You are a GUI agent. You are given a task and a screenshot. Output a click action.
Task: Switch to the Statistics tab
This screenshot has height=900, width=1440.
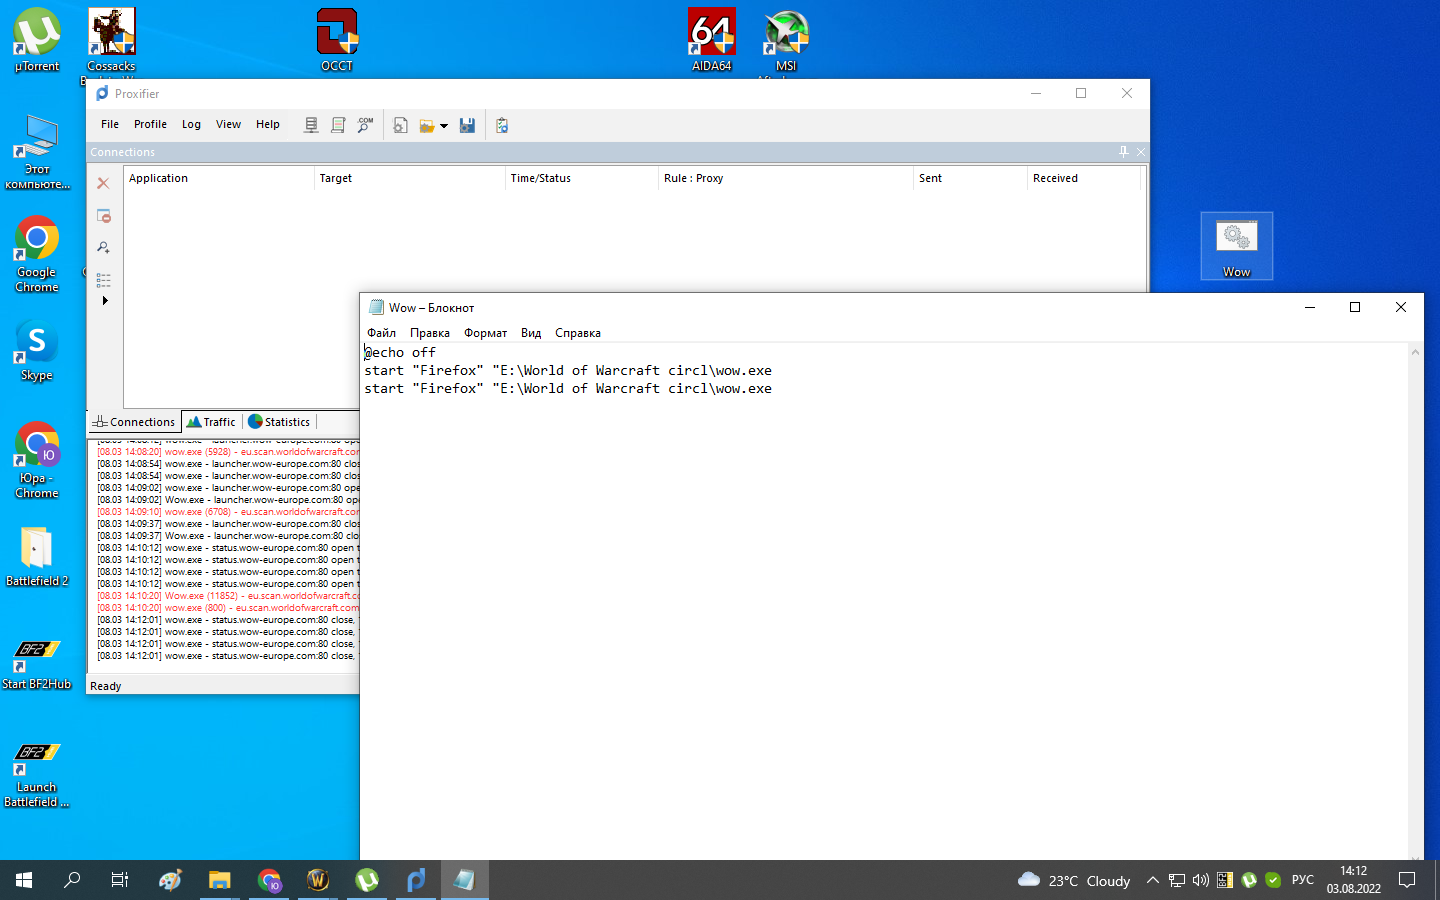279,422
